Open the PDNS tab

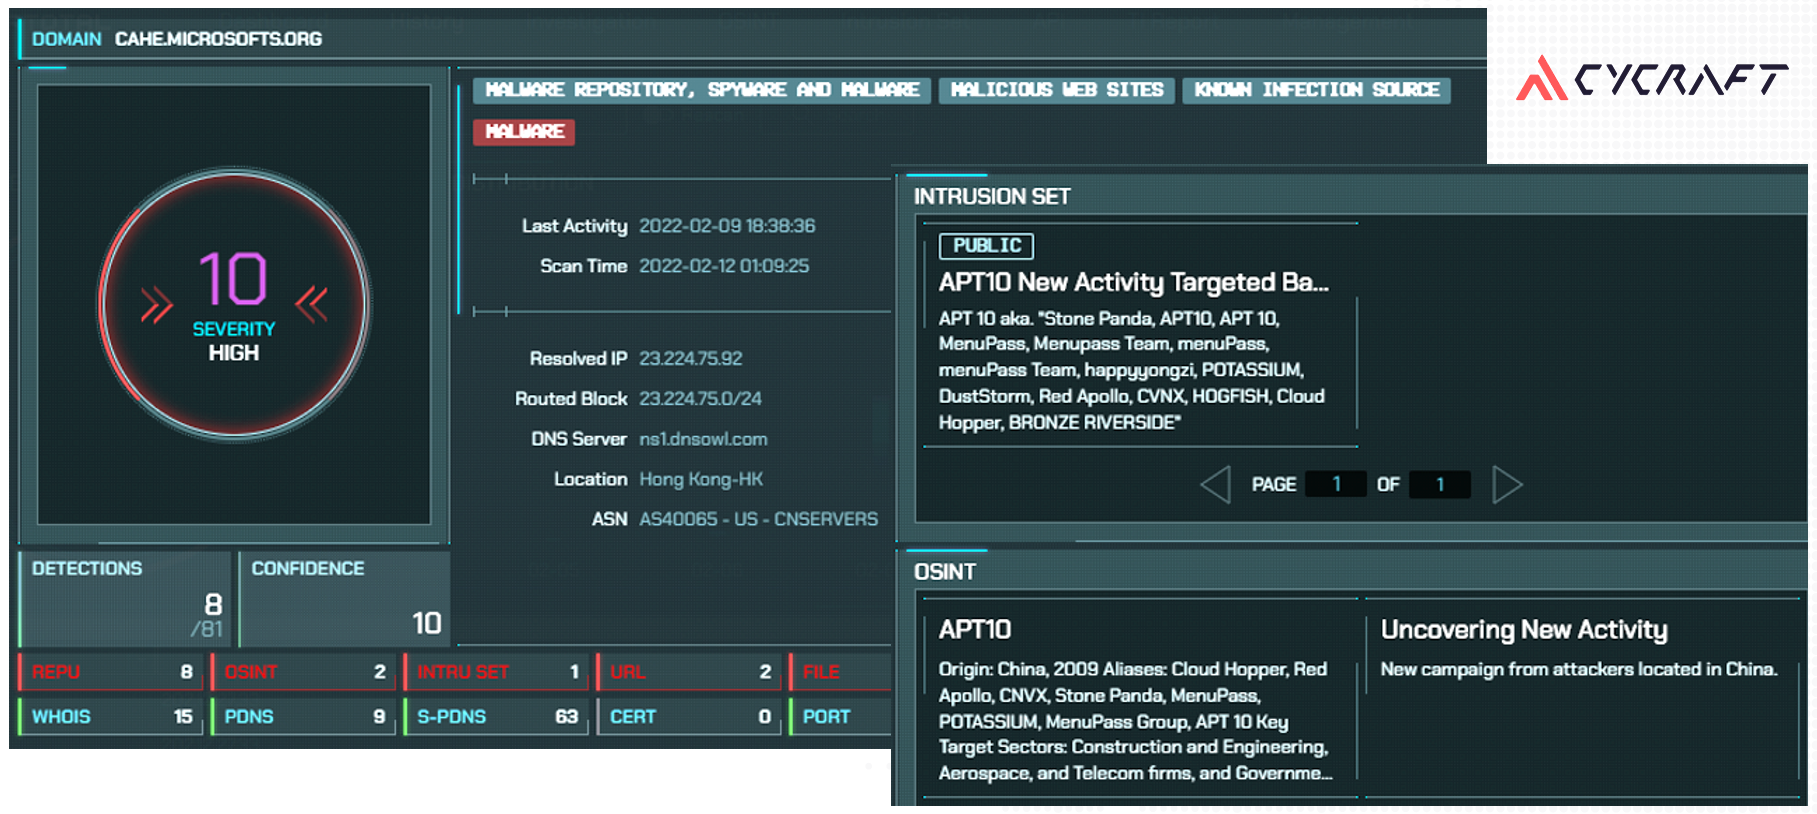point(304,717)
